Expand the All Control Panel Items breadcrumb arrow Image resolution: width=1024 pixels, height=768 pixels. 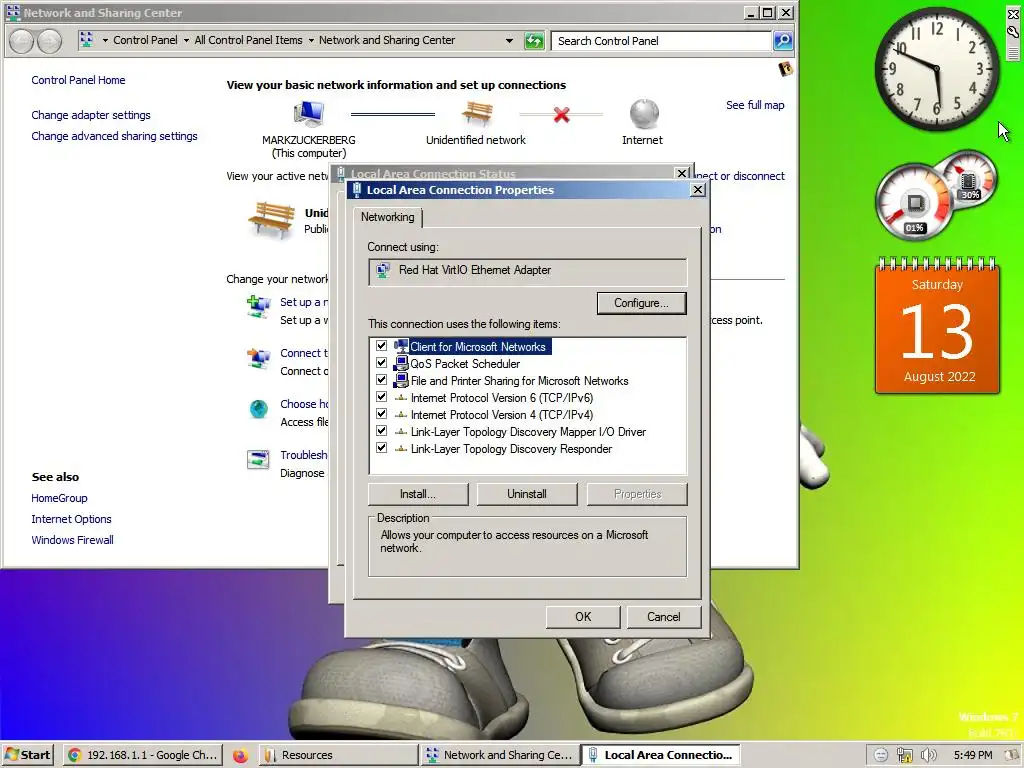point(311,40)
